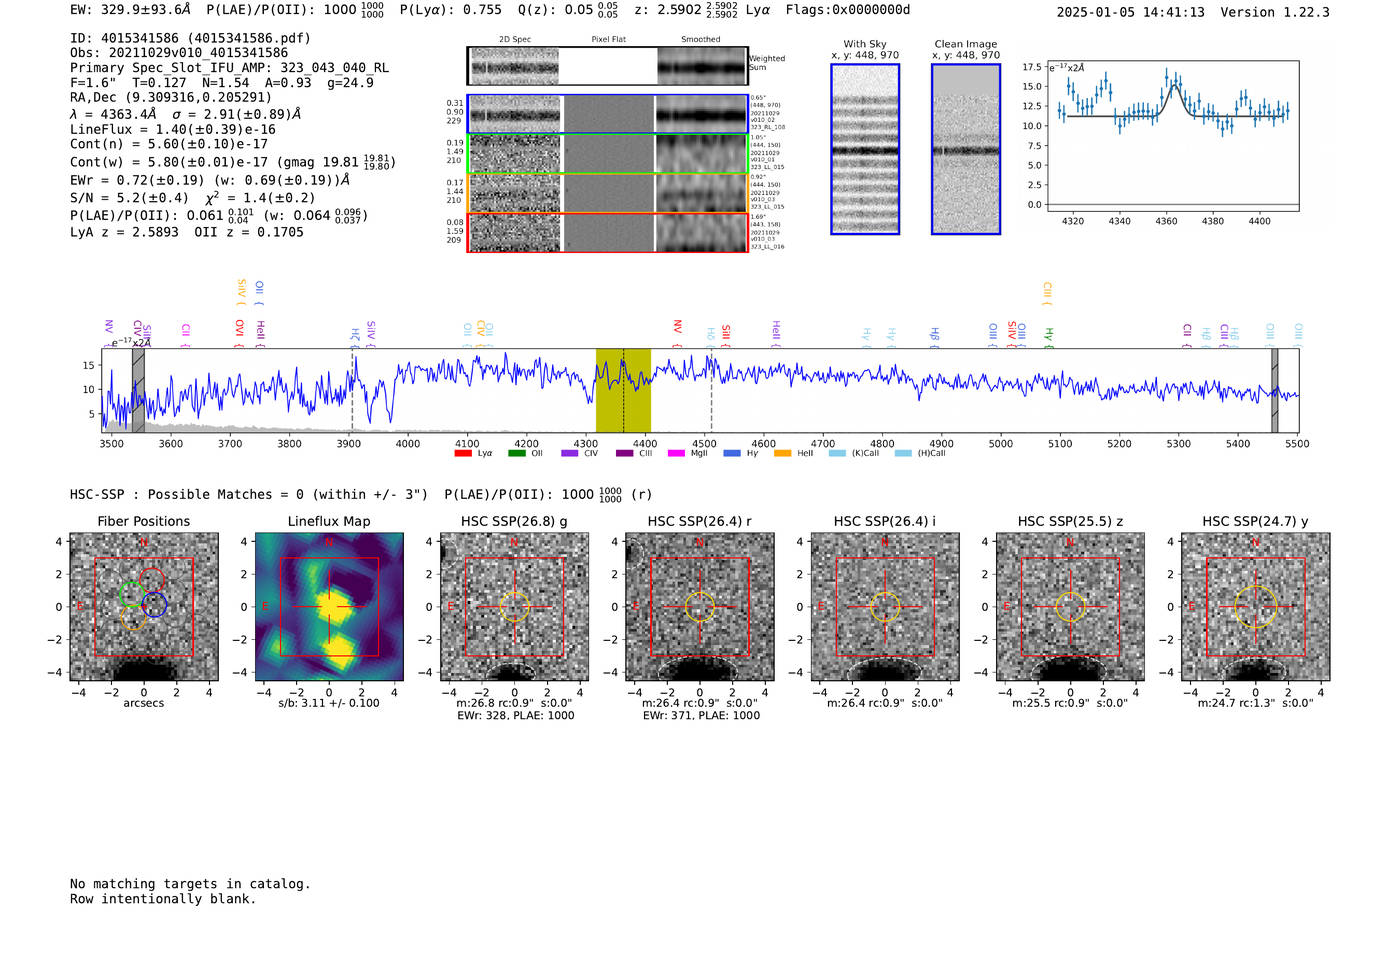Click the '2D Spec' column header
The height and width of the screenshot is (953, 1400).
515,40
